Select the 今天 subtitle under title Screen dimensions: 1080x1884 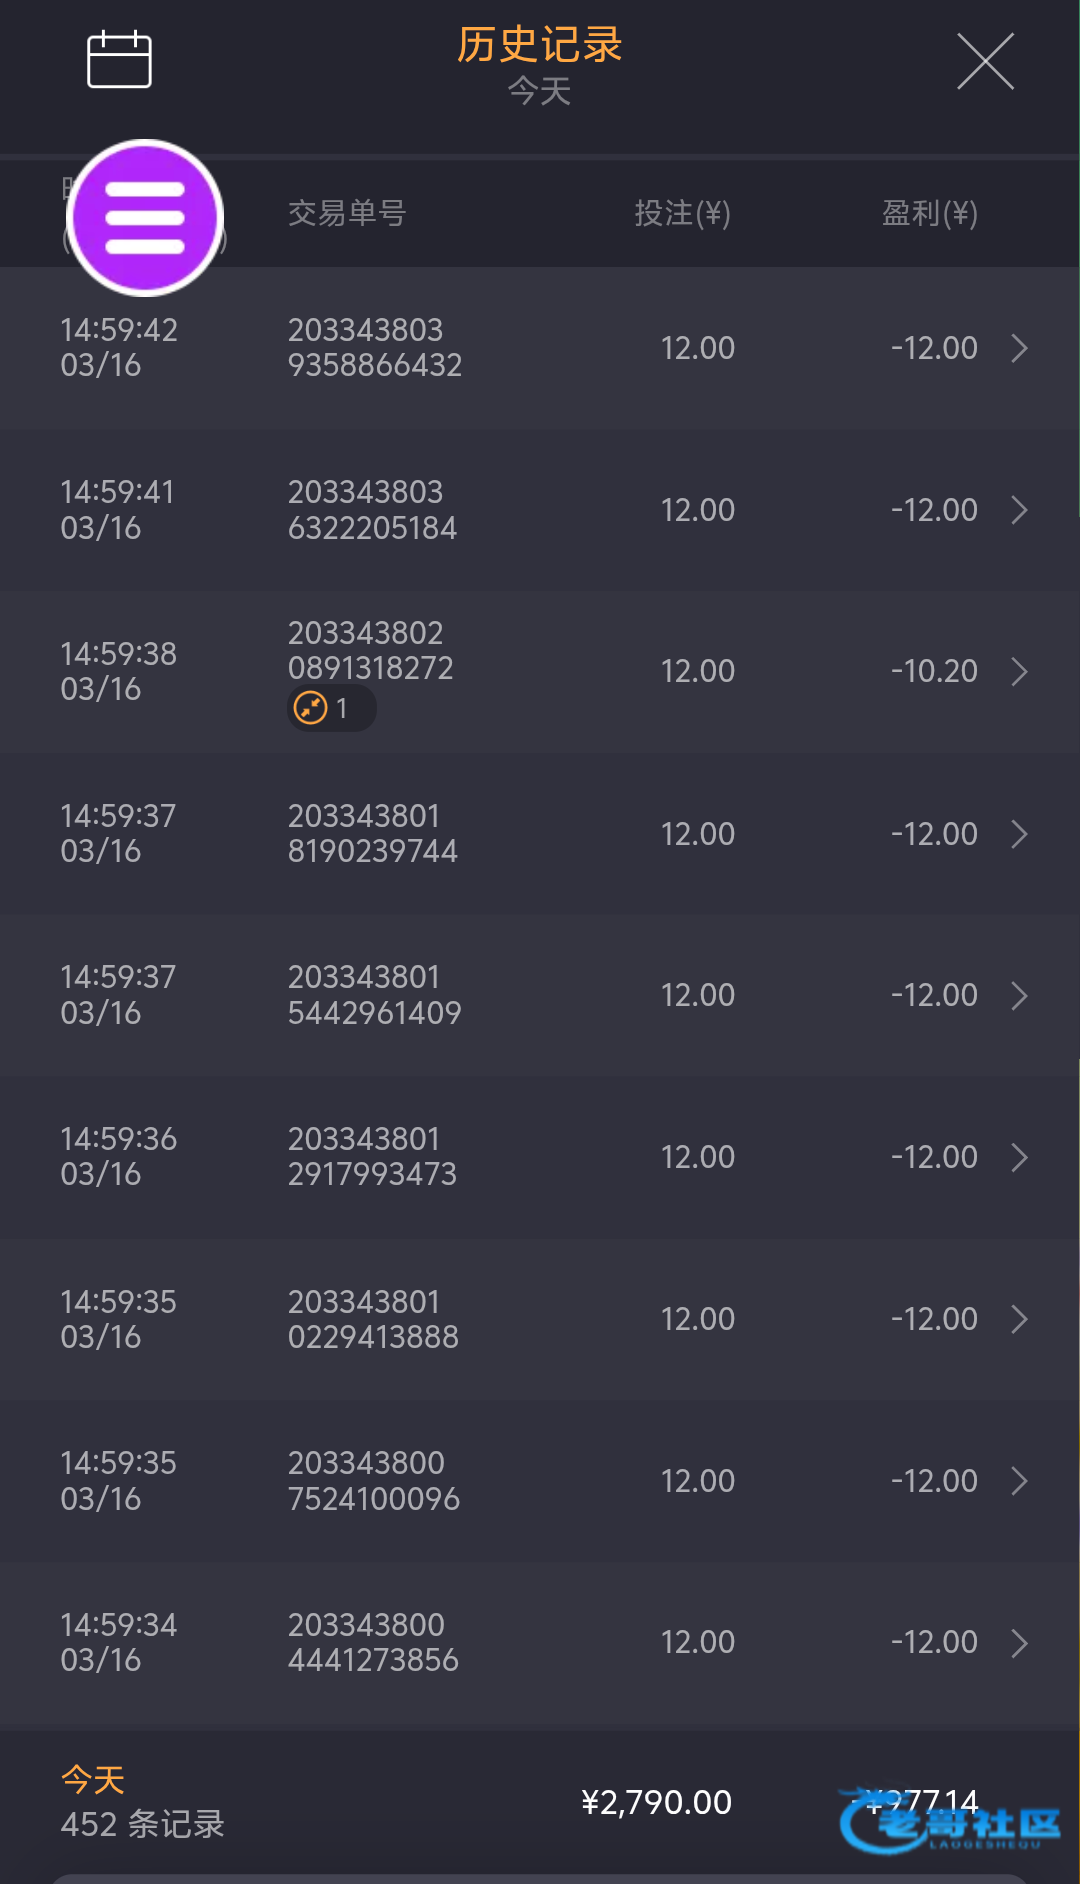click(x=539, y=92)
